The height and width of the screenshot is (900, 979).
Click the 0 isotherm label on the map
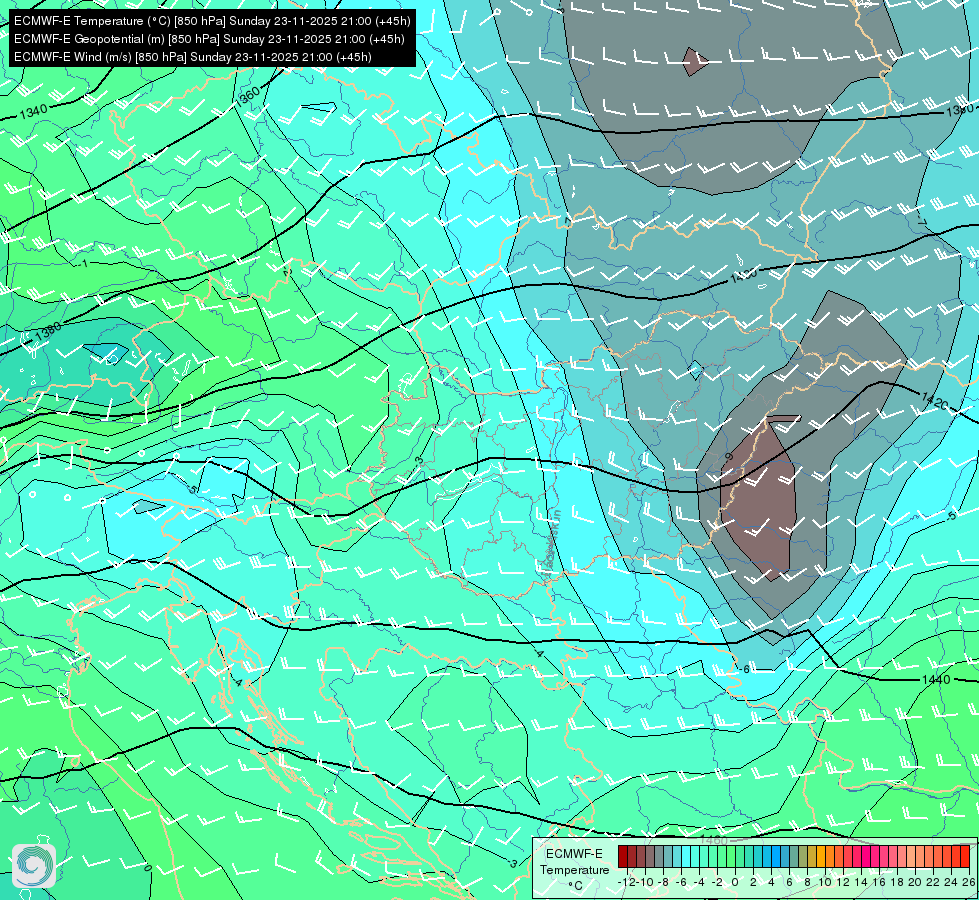pos(147,868)
